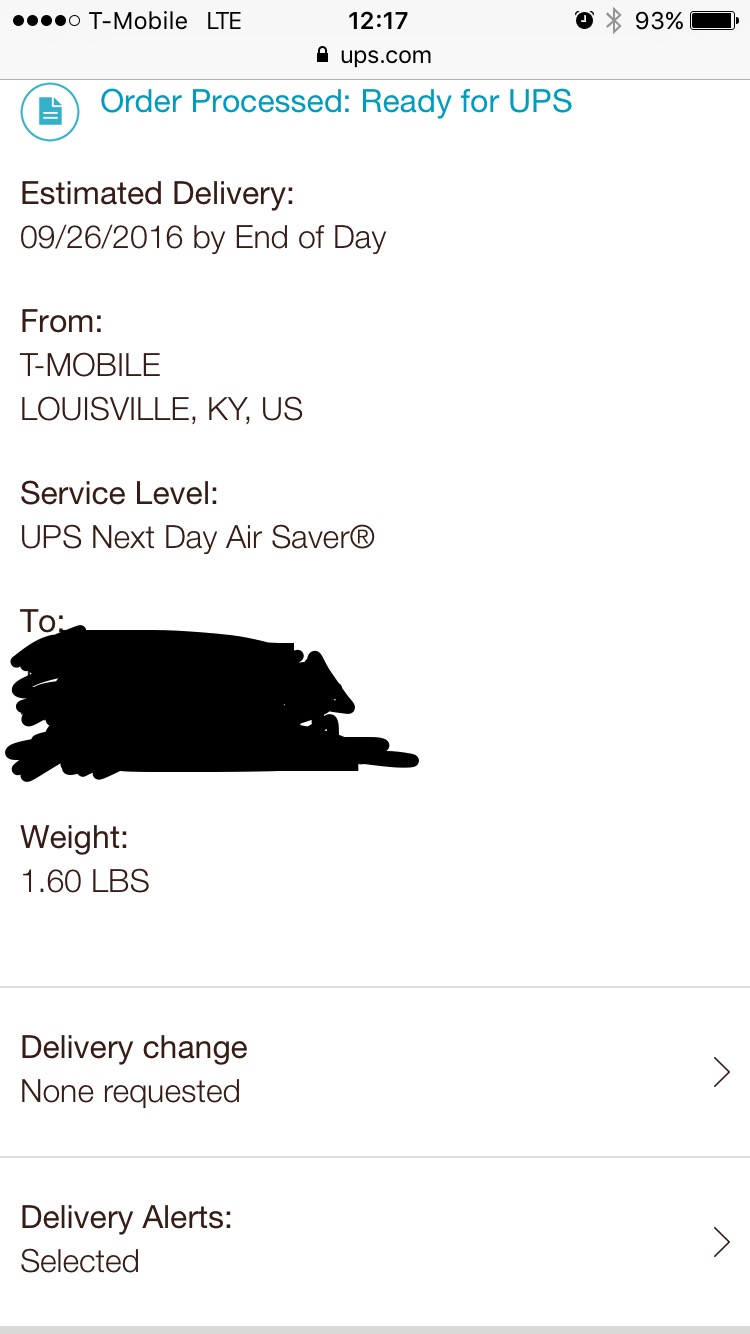Tap the "Selected" delivery alerts status

(x=80, y=1261)
